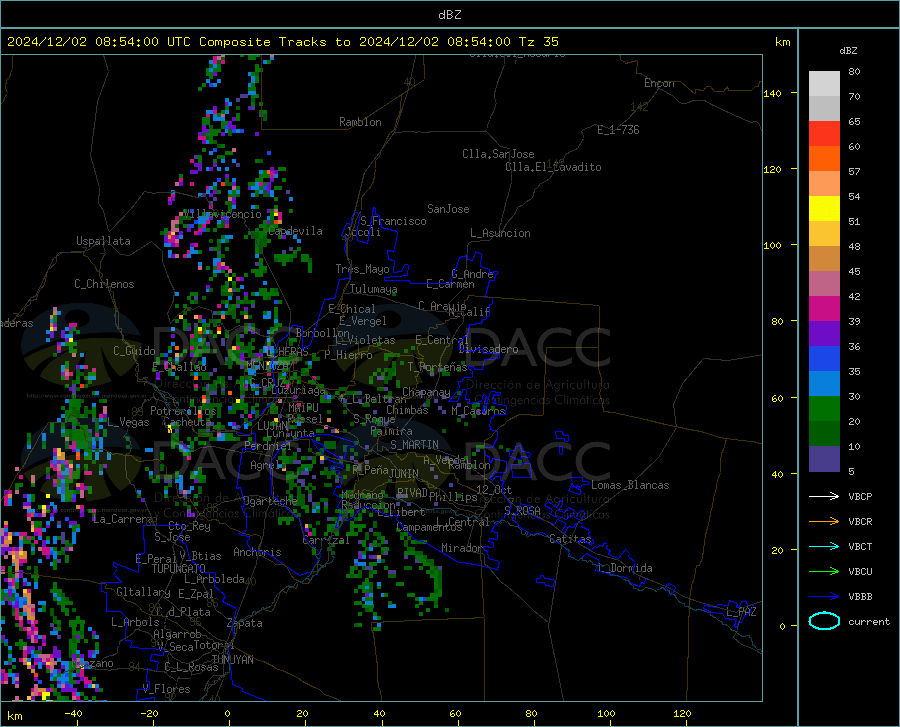Click the '120' tick on the bottom km axis
The image size is (900, 727).
point(682,714)
